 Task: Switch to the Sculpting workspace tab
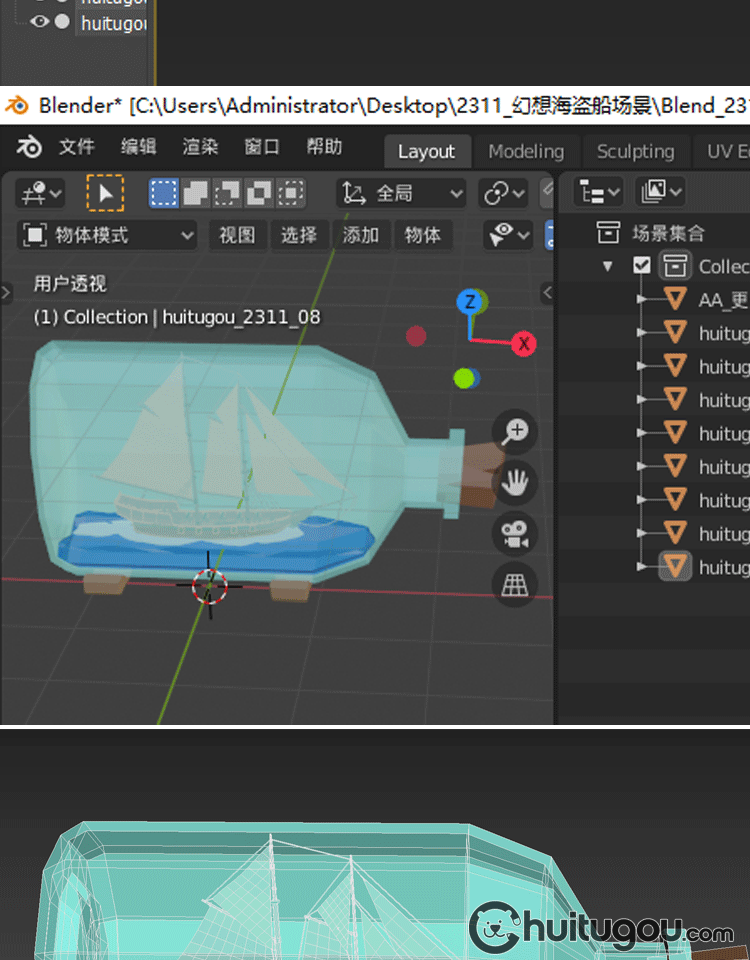(636, 151)
